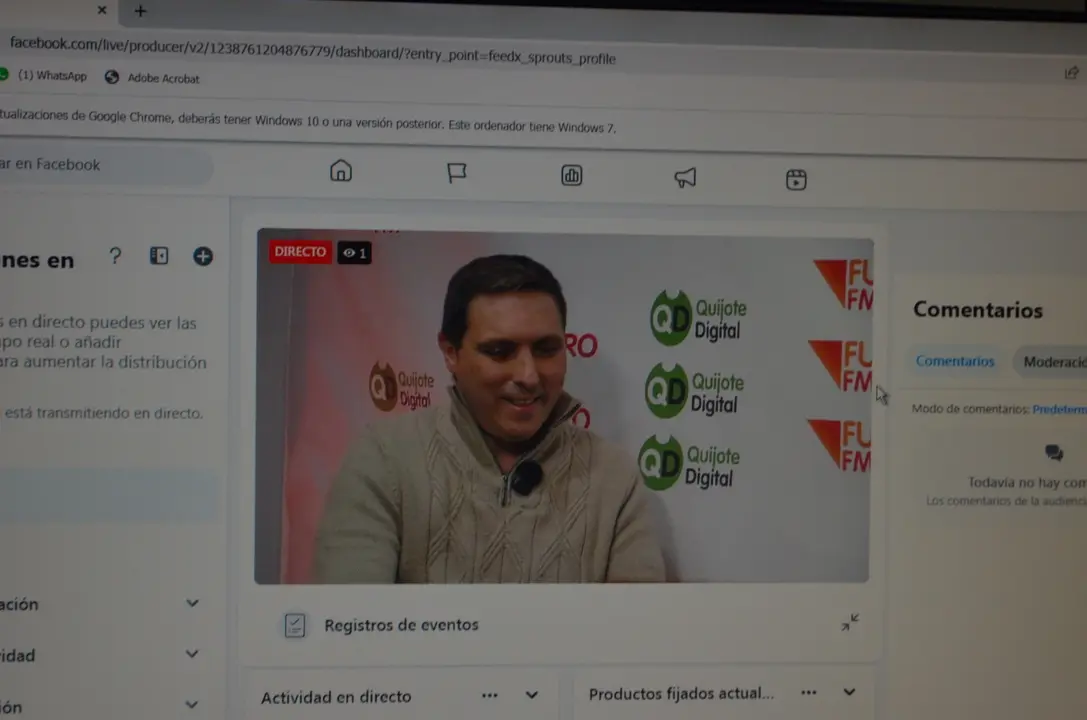1087x720 pixels.
Task: Switch to the Moderación tab
Action: pos(1054,362)
